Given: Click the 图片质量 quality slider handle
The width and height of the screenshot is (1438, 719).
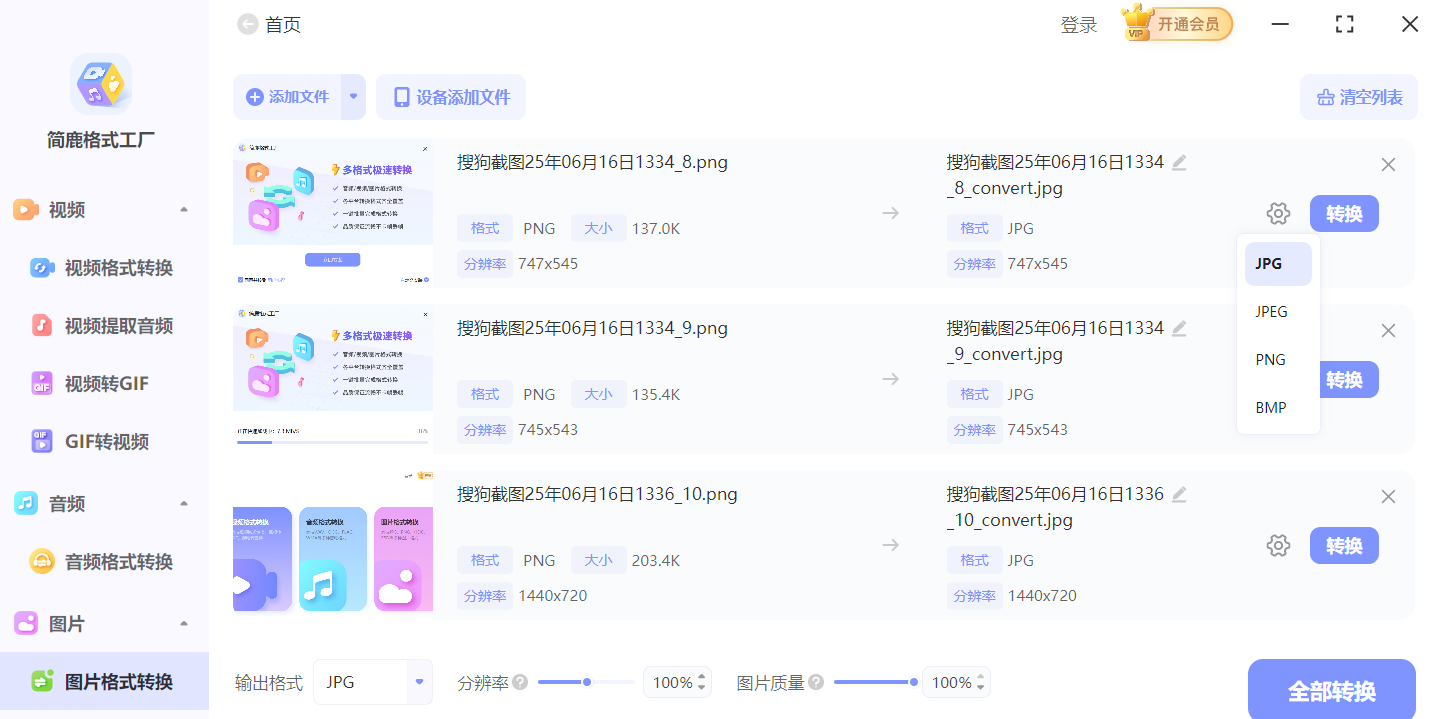Looking at the screenshot, I should coord(914,683).
